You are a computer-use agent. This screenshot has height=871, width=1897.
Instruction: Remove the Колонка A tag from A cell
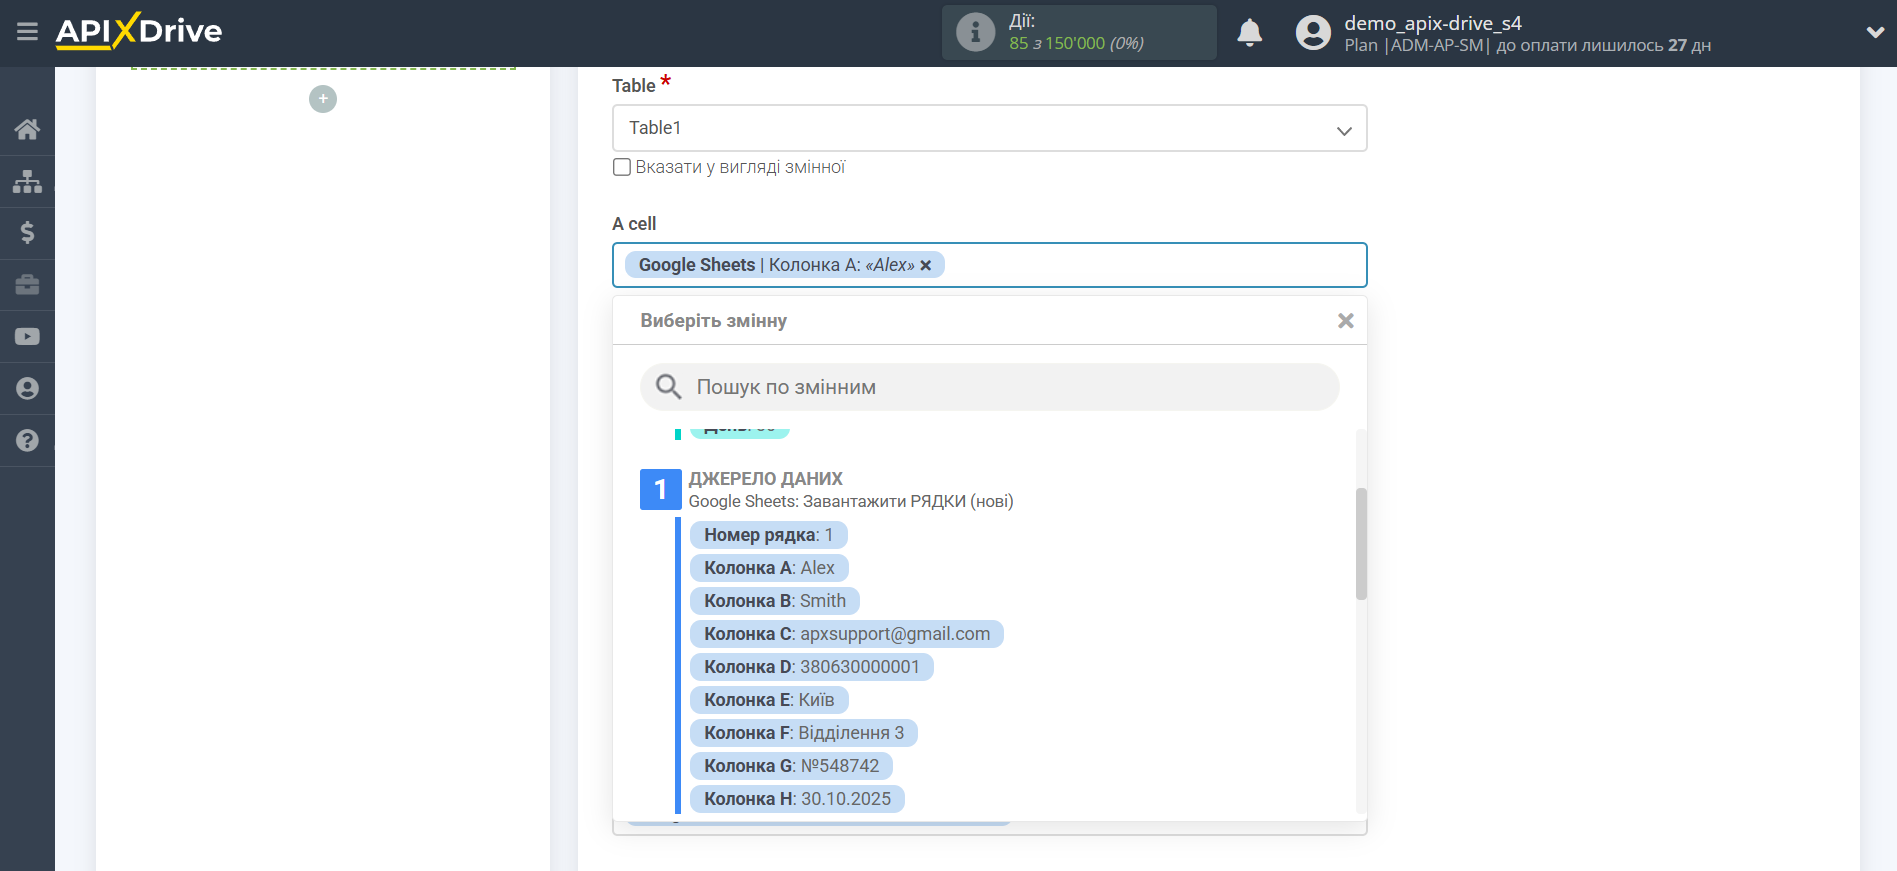point(926,265)
